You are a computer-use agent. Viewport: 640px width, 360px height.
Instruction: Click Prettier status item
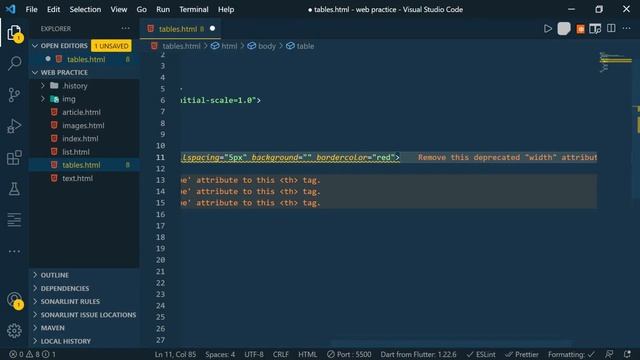click(522, 354)
